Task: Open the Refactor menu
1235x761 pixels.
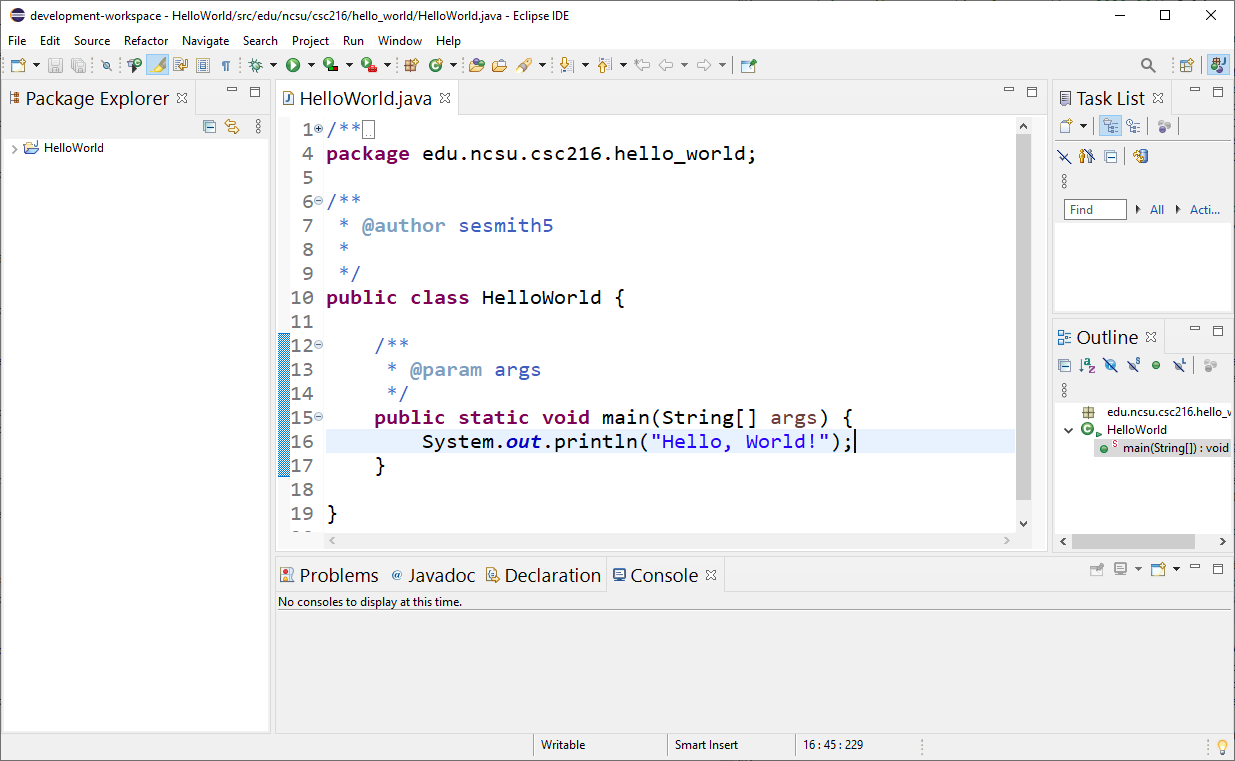Action: tap(145, 41)
